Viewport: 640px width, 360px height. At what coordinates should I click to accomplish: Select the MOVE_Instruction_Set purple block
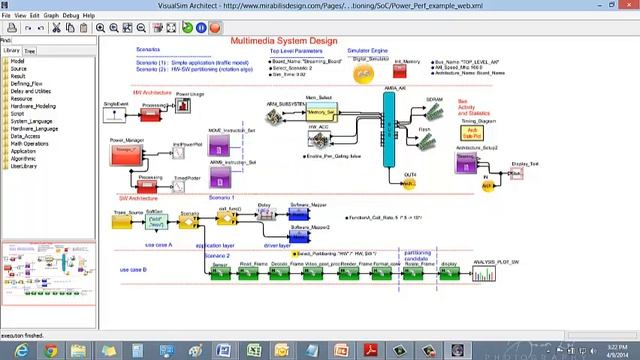click(219, 145)
